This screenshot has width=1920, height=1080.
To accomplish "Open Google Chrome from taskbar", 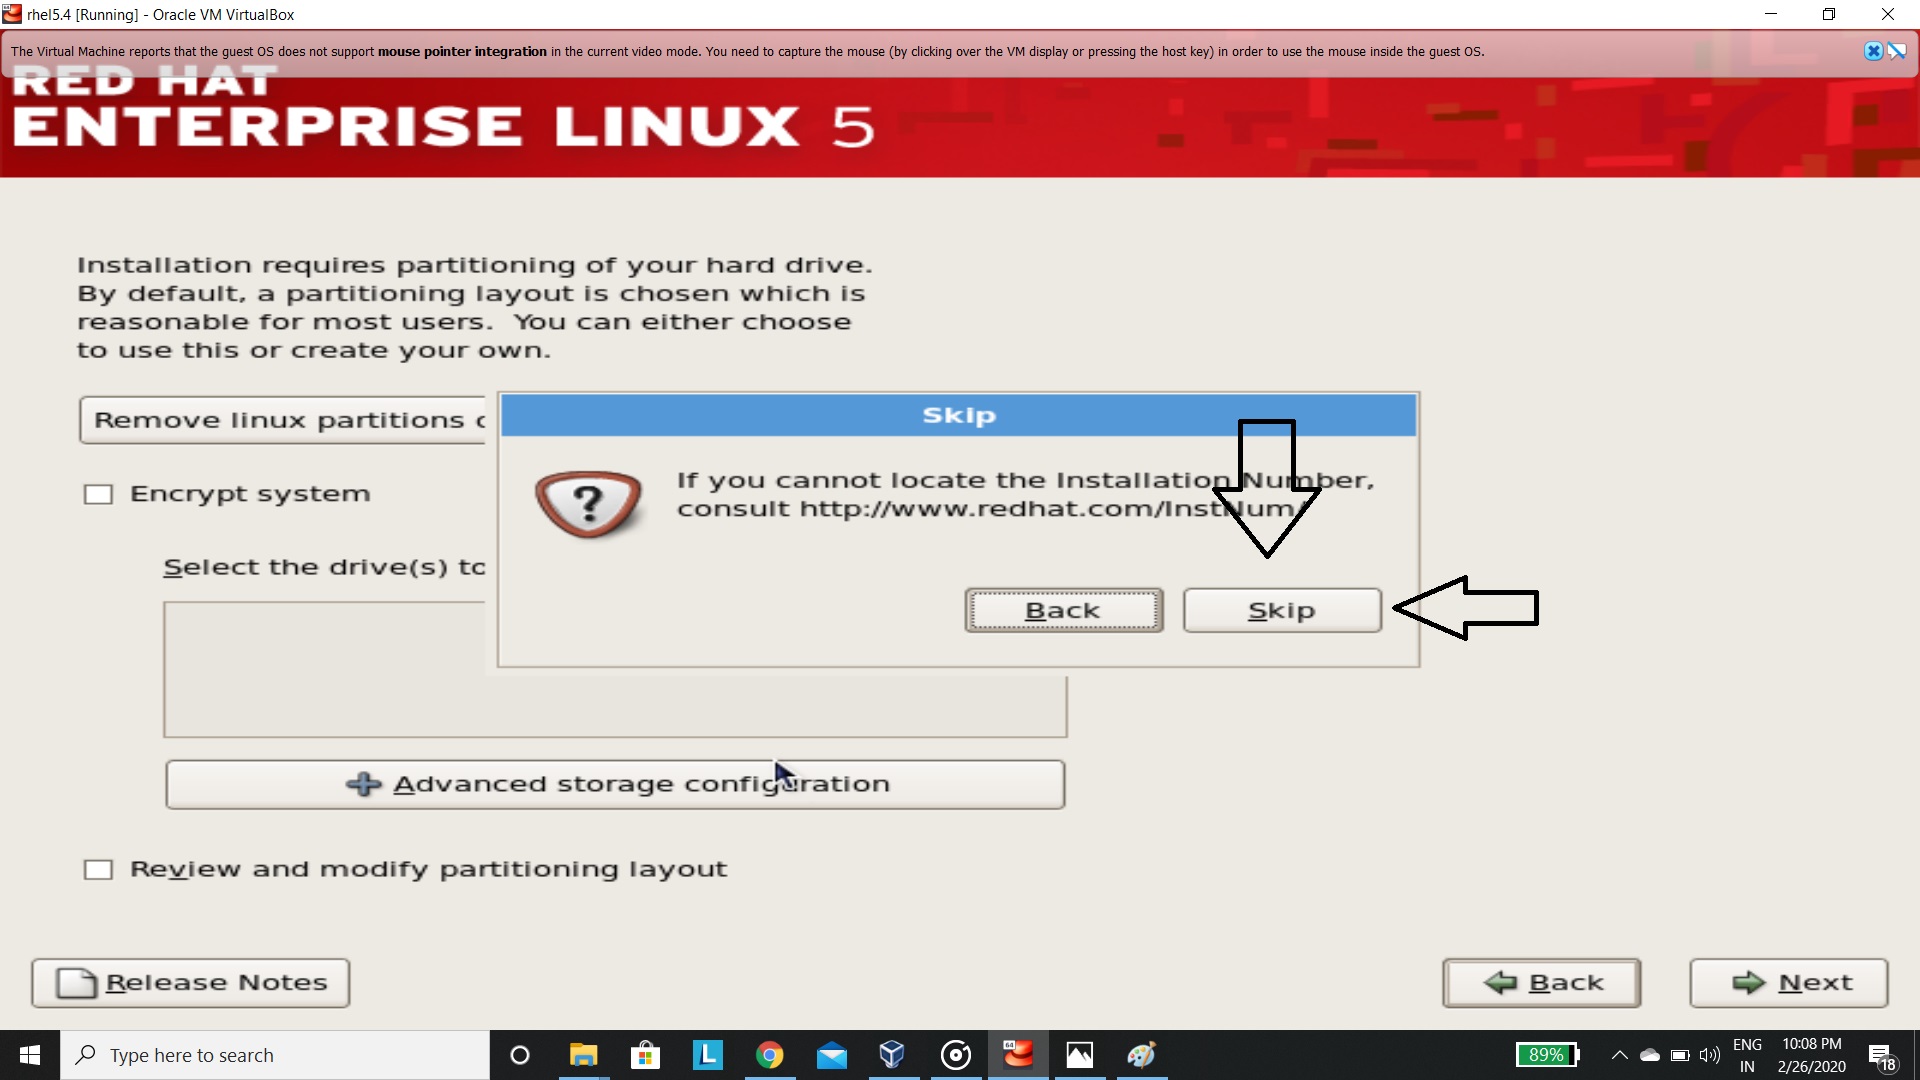I will pos(769,1055).
